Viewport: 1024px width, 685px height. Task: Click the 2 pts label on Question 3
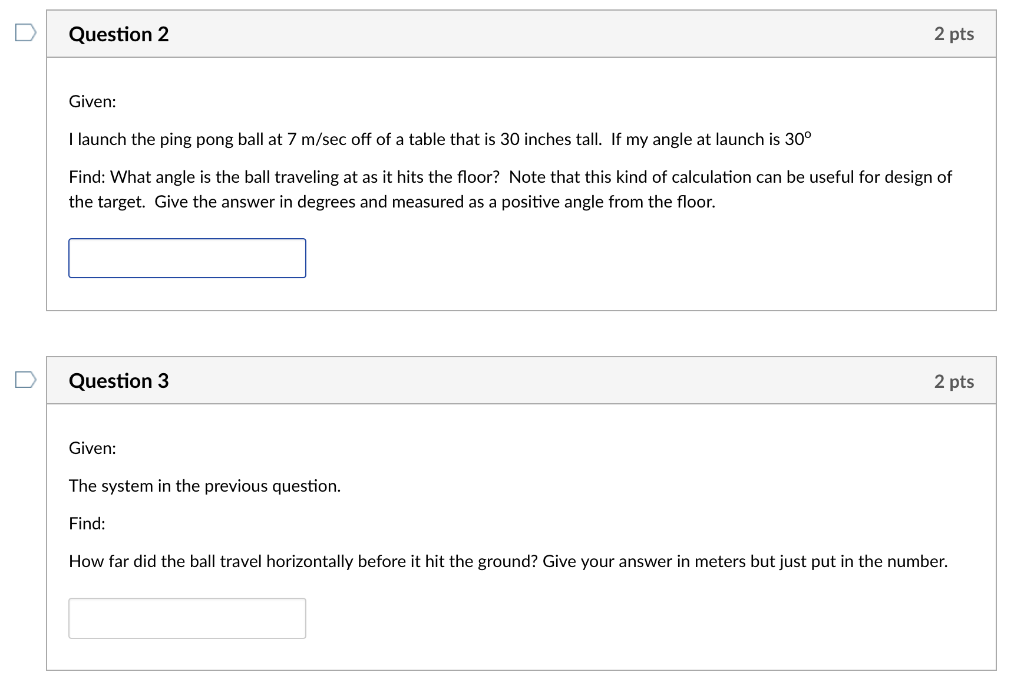(954, 380)
